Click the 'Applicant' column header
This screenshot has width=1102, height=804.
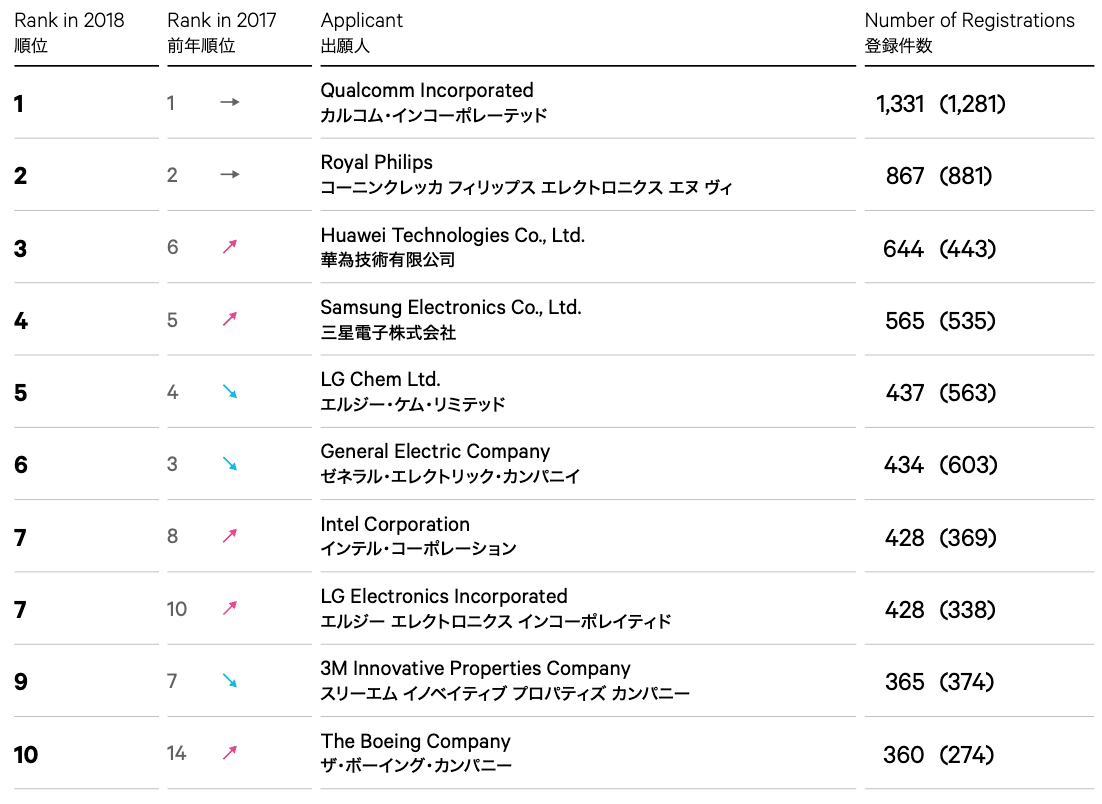[x=362, y=20]
